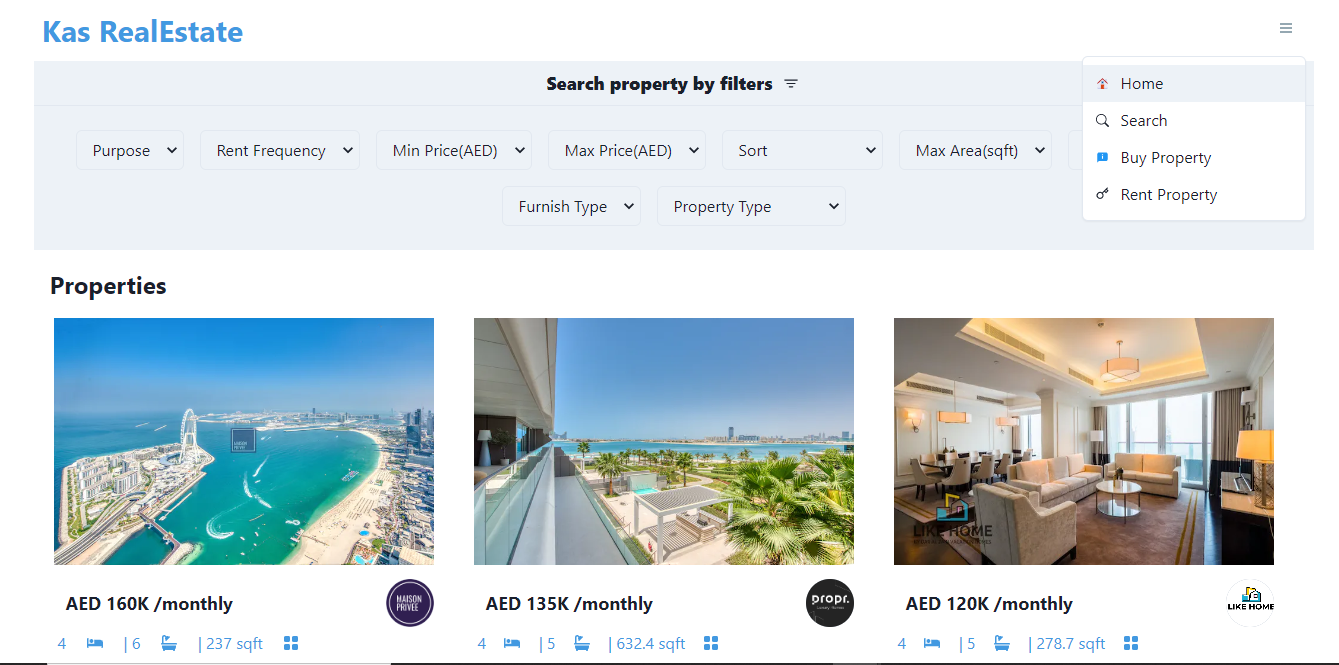
Task: Click the bathtub icon under AED 135K listing
Action: tap(581, 643)
